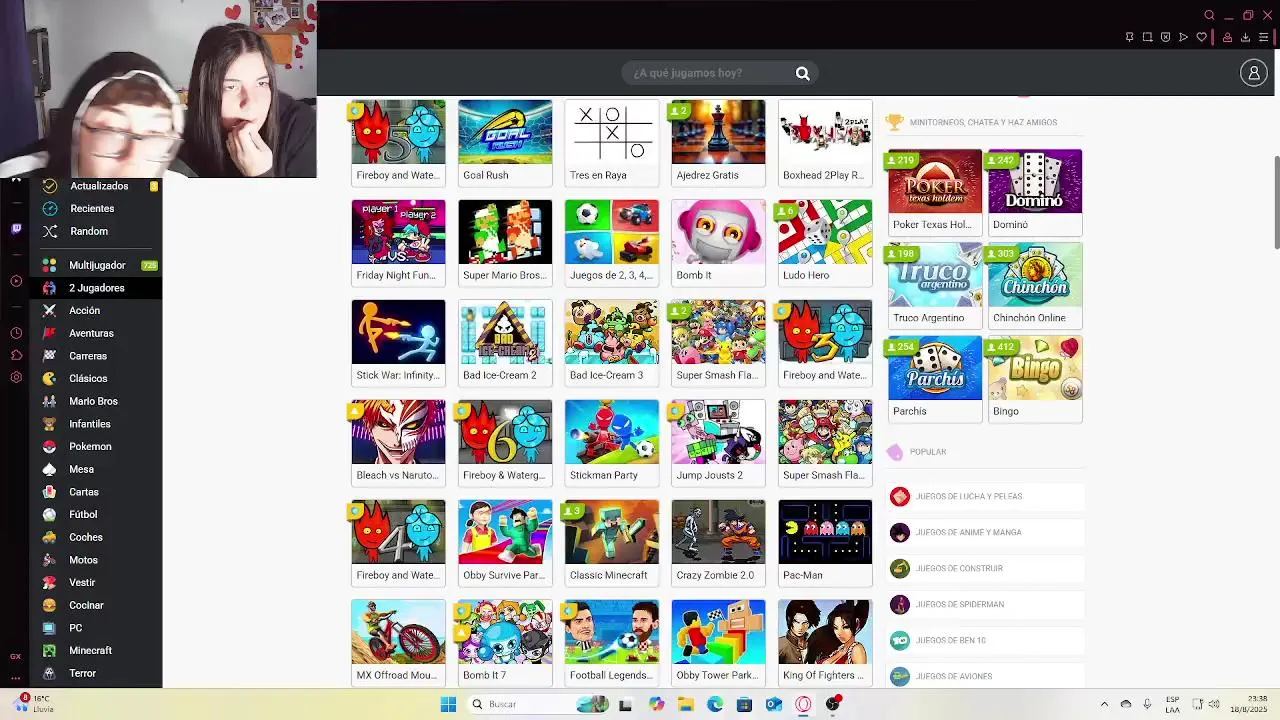Show hidden tray icons chevron
The height and width of the screenshot is (720, 1280).
1104,704
